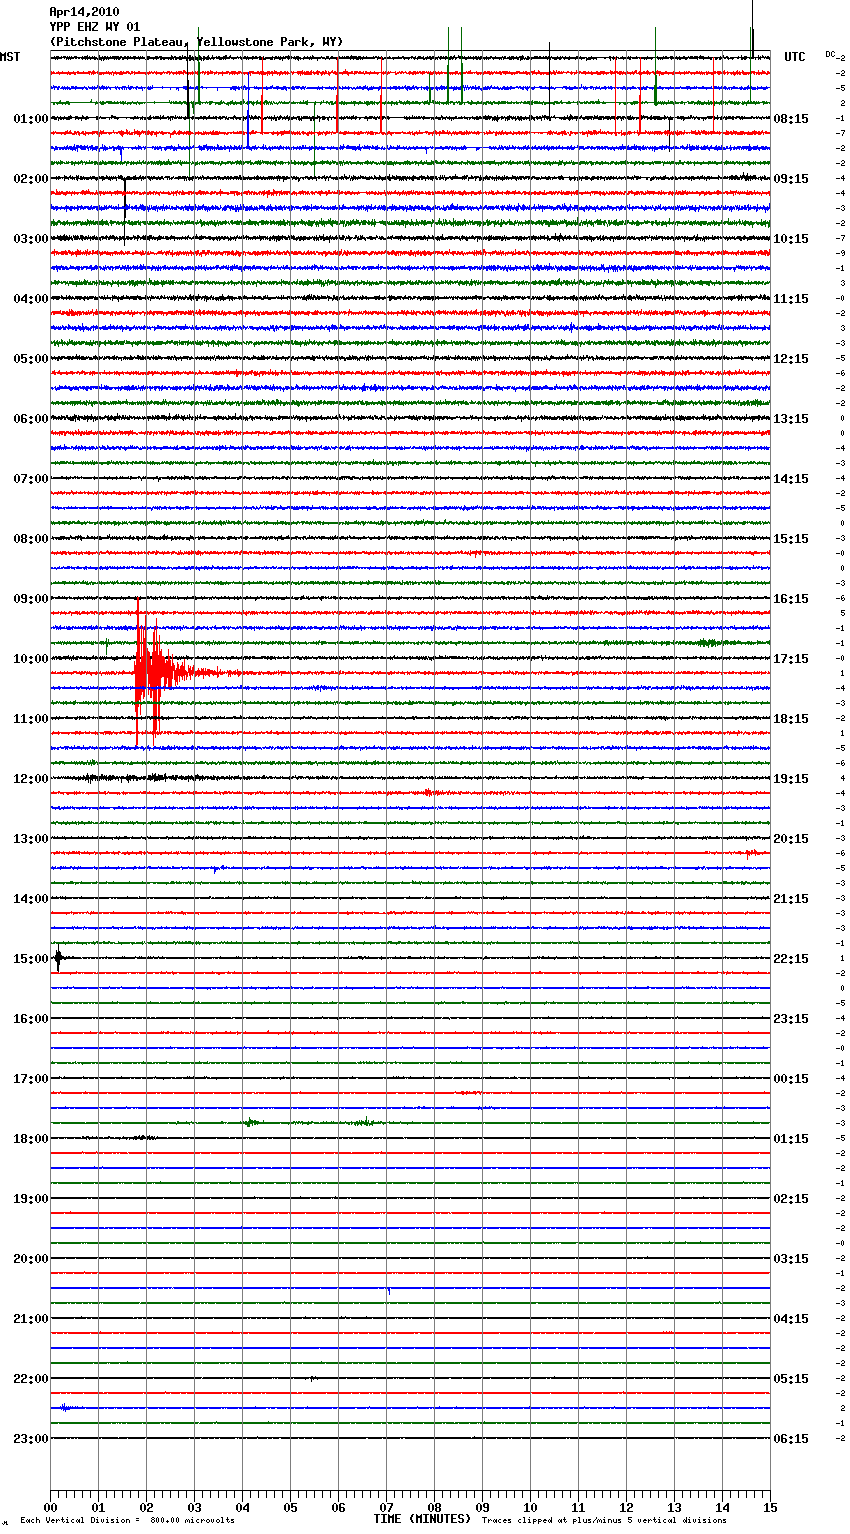850x1534 pixels.
Task: Select the 04:00 MST time label
Action: (31, 299)
